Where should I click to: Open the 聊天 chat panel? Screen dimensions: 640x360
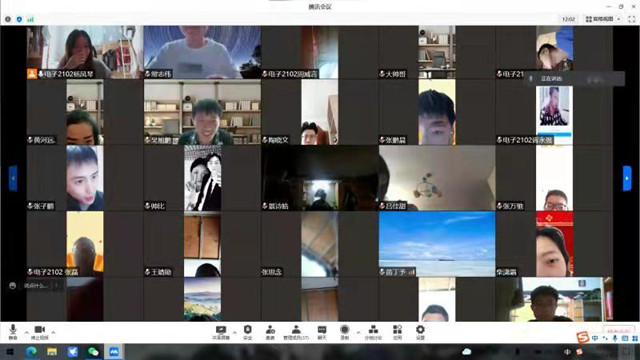point(322,332)
